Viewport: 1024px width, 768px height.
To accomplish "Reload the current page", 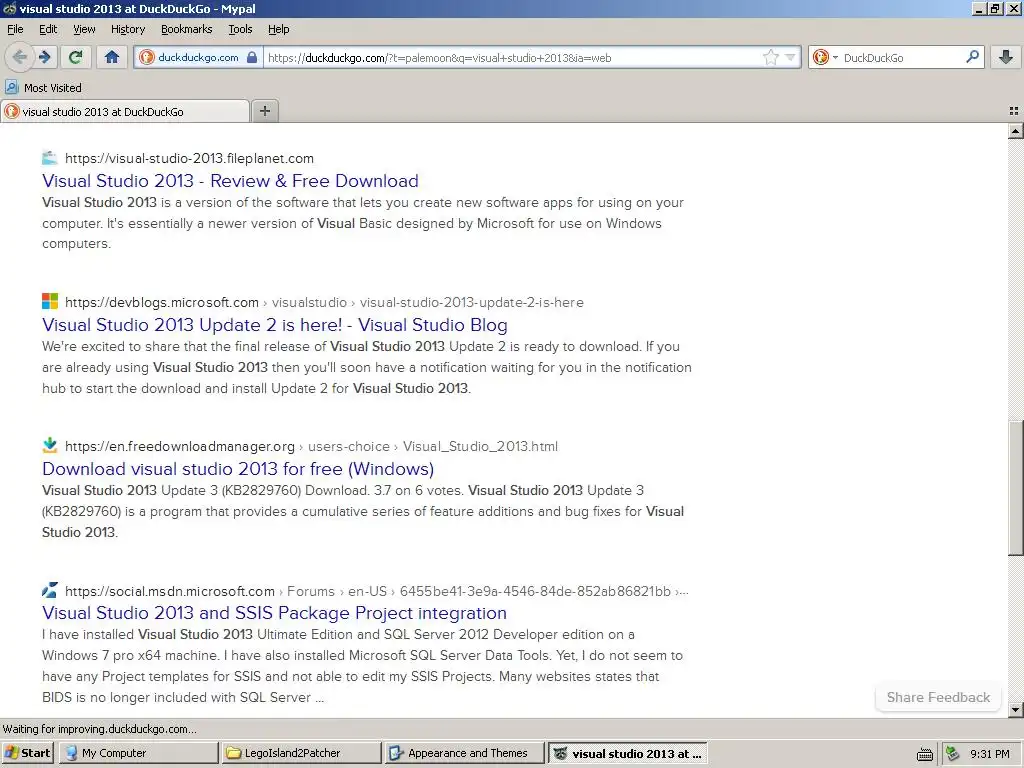I will click(x=75, y=57).
